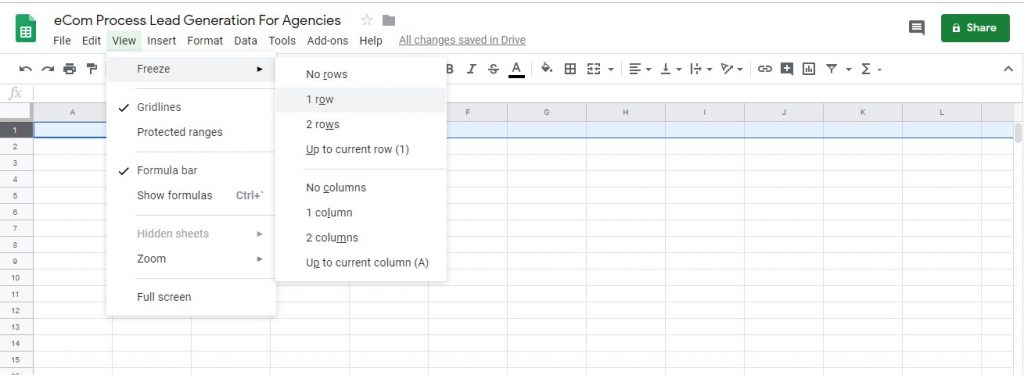Select Show formulas option
Screen dimensions: 1024x375
(x=191, y=195)
